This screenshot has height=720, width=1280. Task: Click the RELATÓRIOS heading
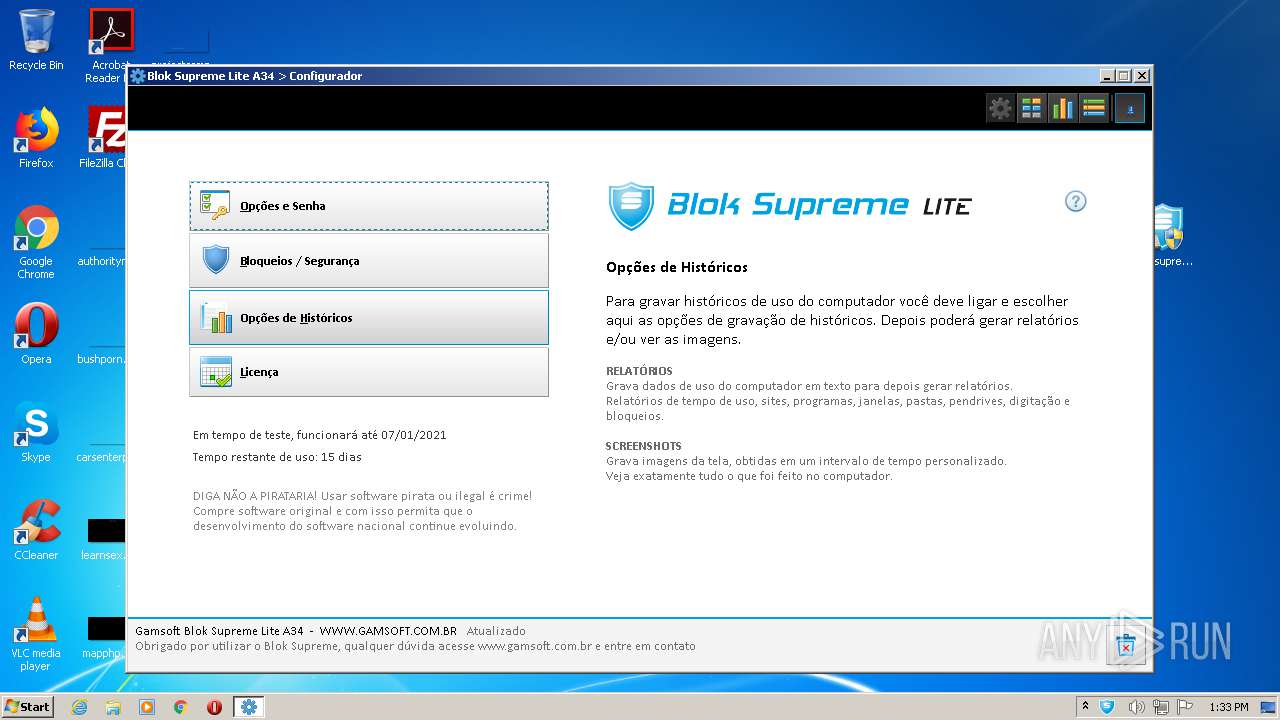pyautogui.click(x=639, y=371)
